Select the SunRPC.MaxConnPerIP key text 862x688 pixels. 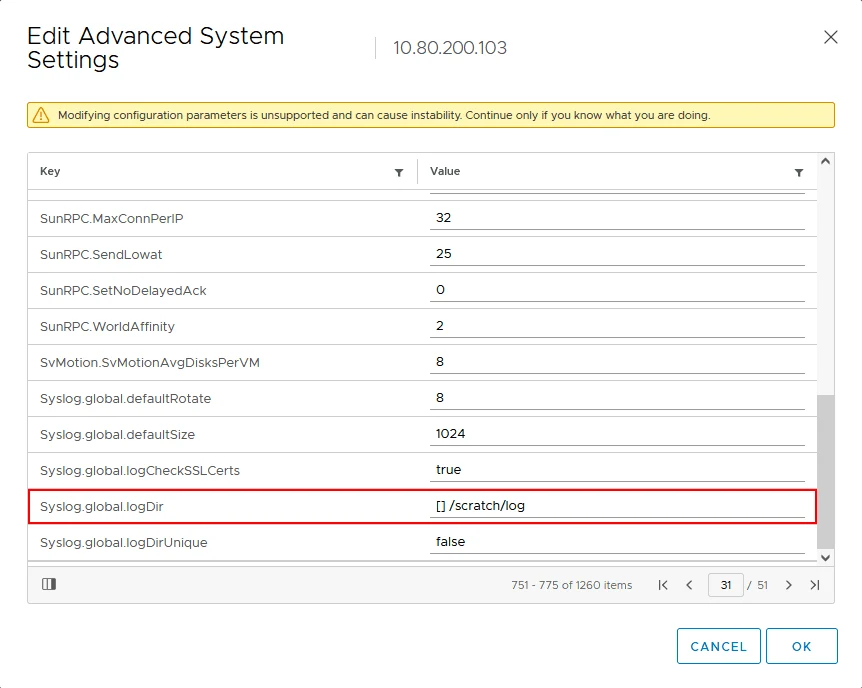[112, 219]
